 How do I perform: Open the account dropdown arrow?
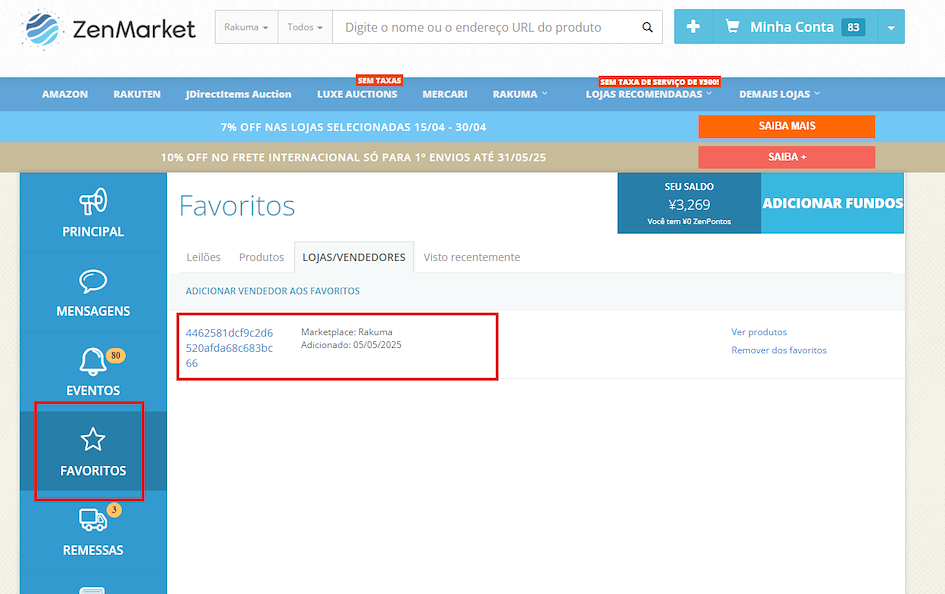(x=891, y=28)
